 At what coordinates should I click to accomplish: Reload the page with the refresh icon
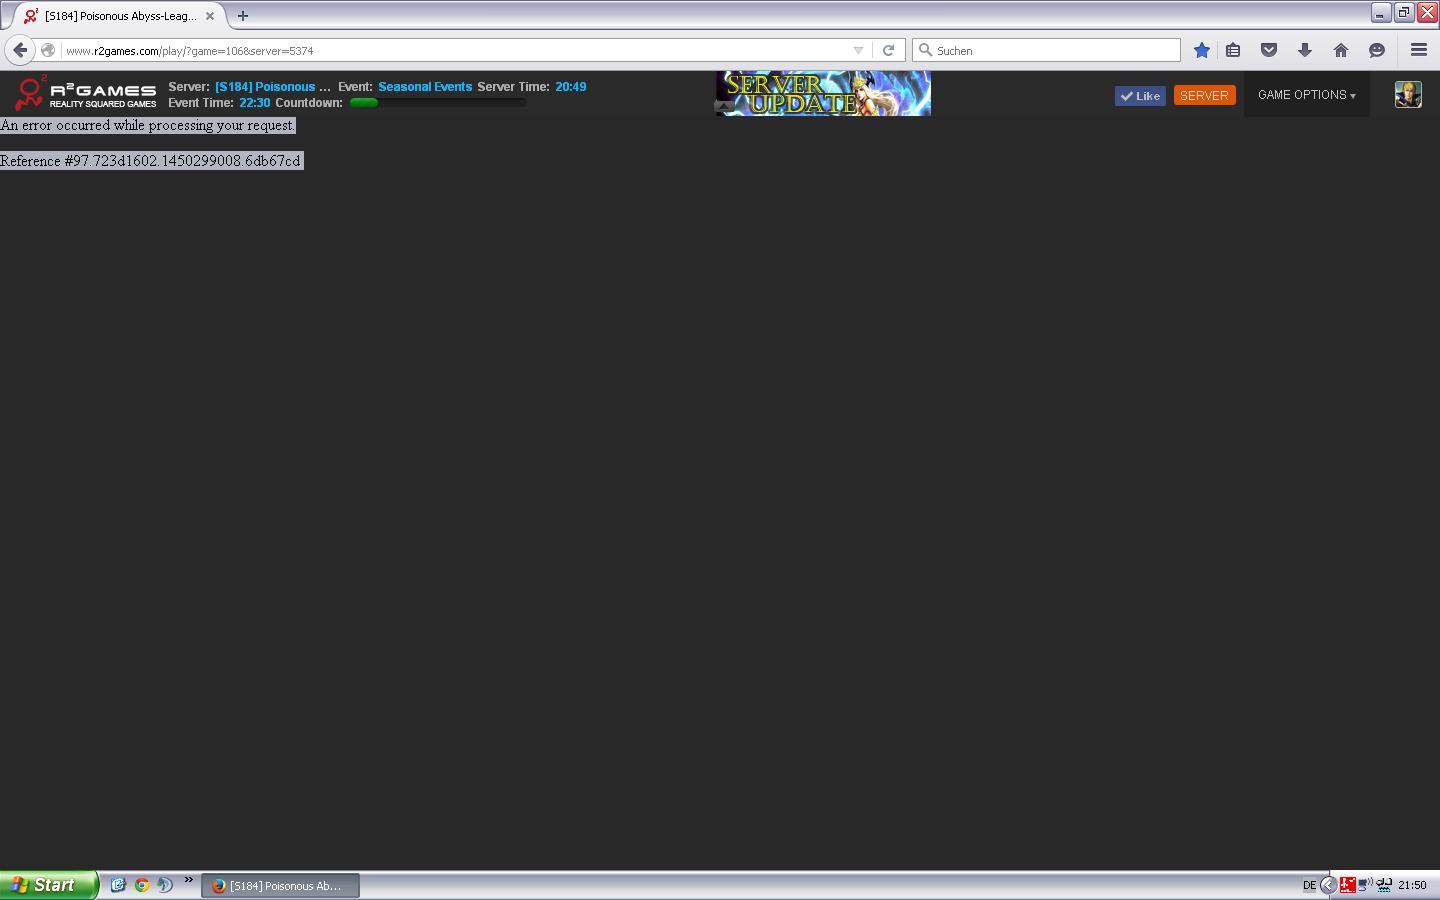[888, 50]
